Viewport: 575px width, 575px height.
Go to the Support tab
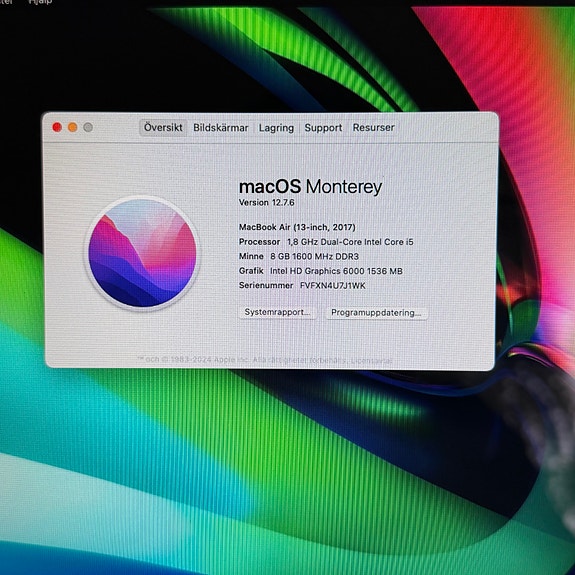tap(323, 128)
